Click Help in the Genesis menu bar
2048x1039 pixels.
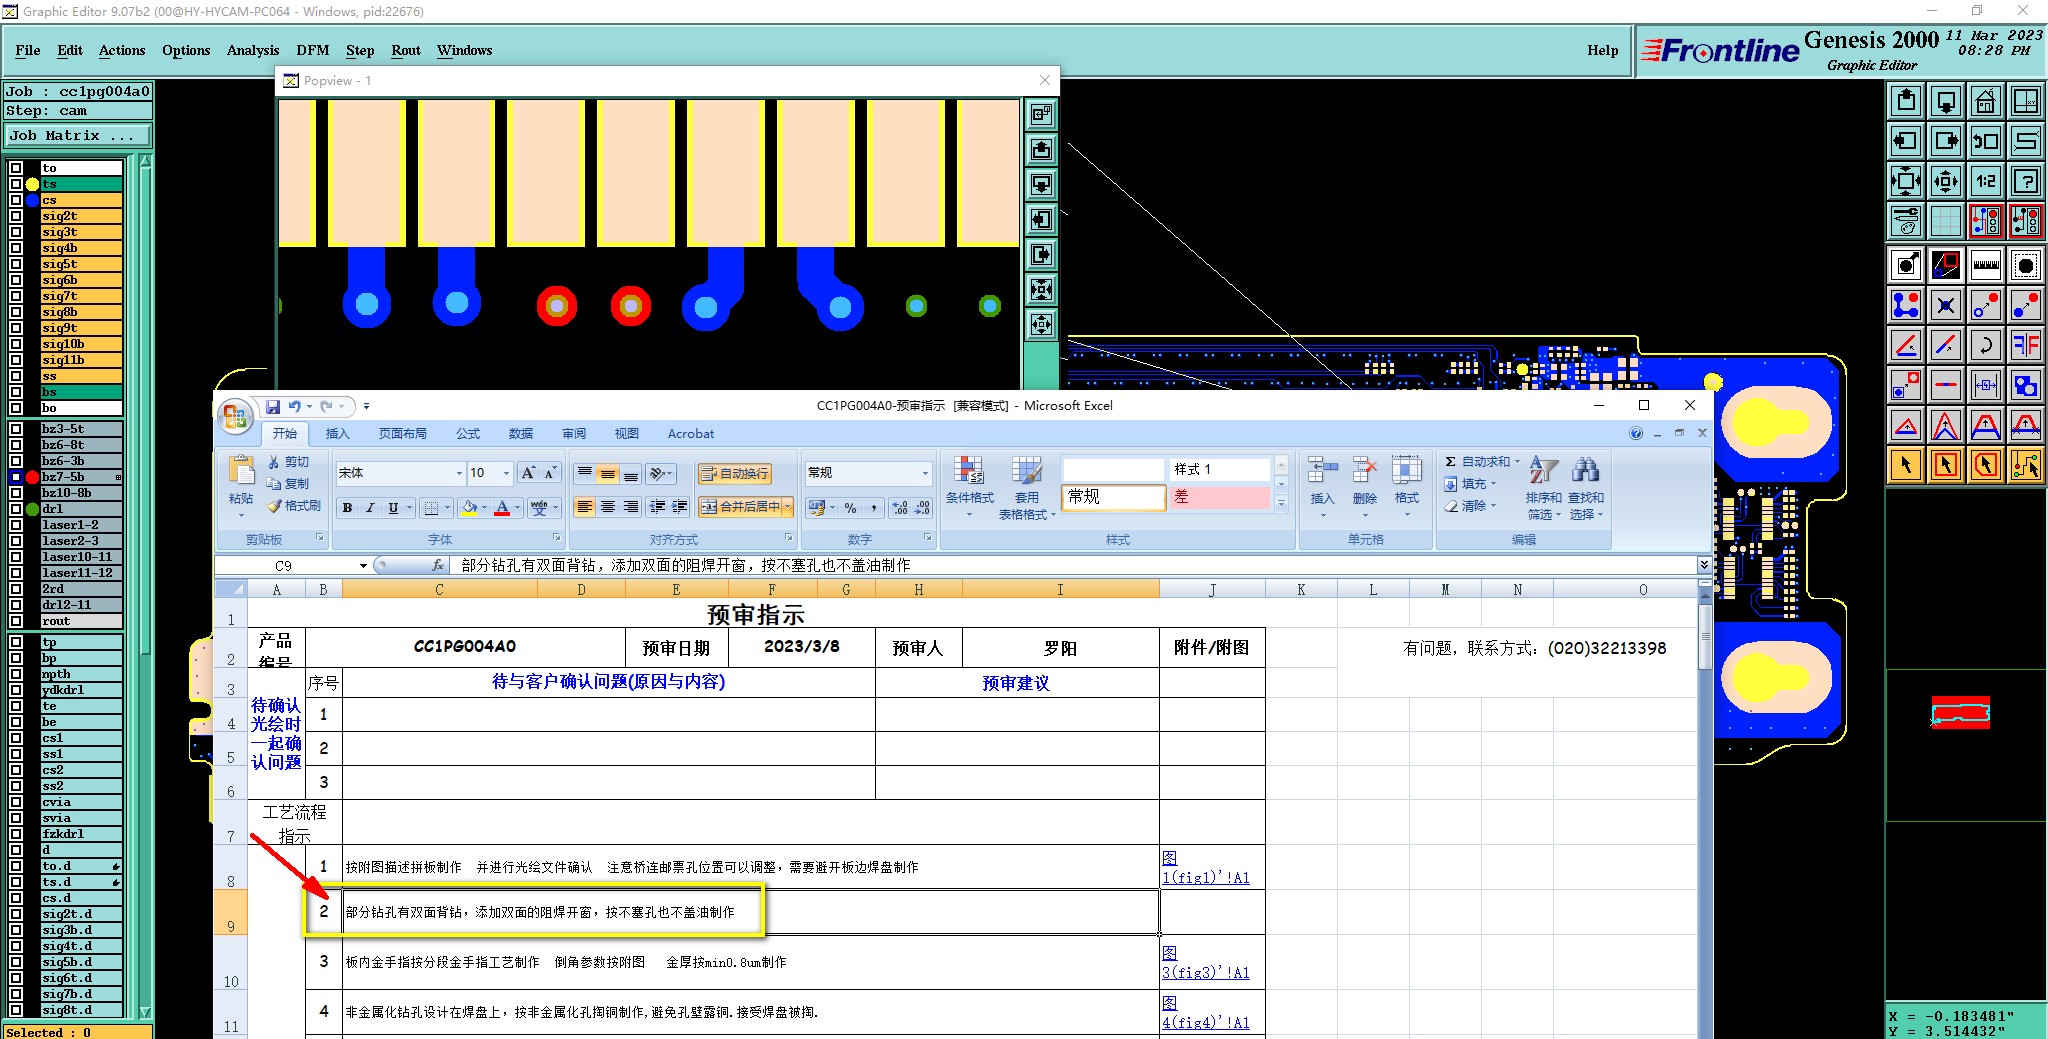pyautogui.click(x=1602, y=50)
